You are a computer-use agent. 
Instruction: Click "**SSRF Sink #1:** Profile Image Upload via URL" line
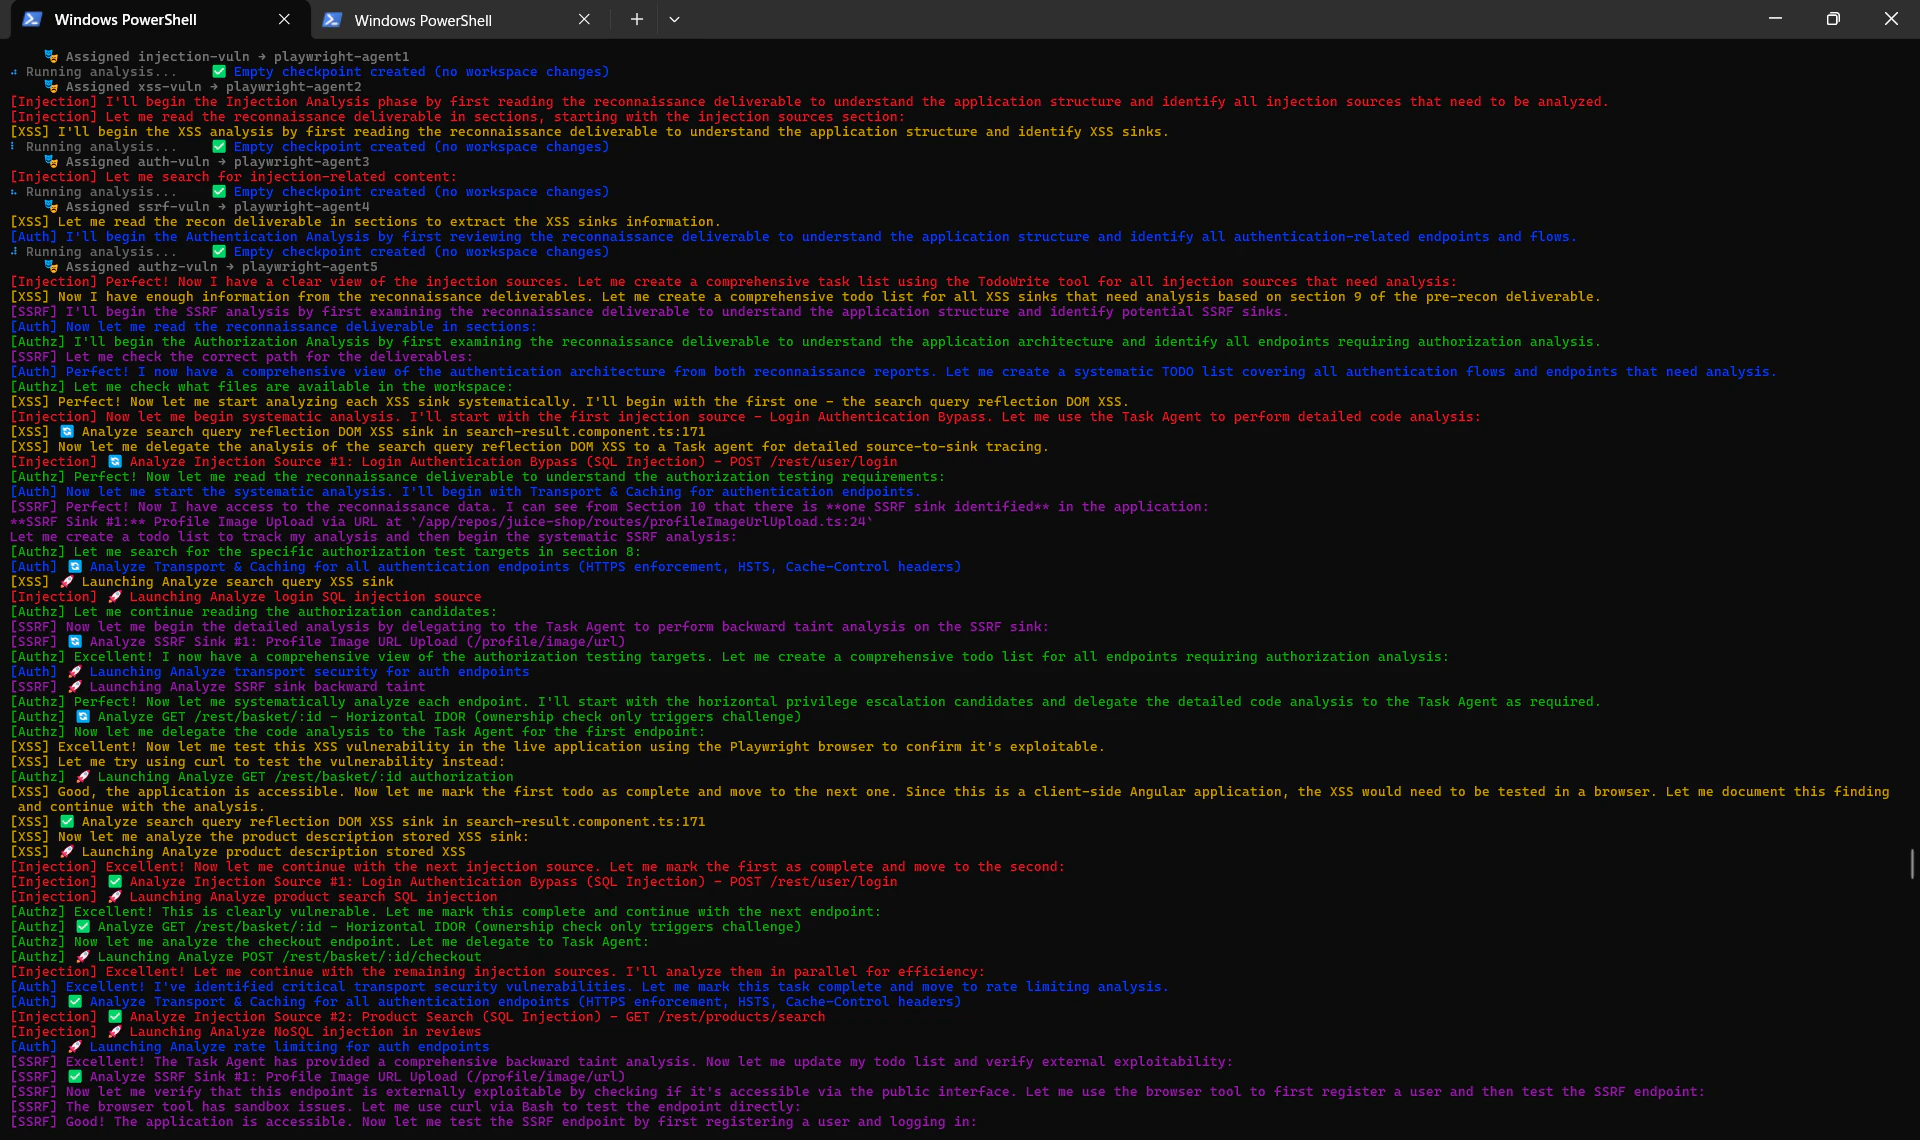click(x=441, y=522)
